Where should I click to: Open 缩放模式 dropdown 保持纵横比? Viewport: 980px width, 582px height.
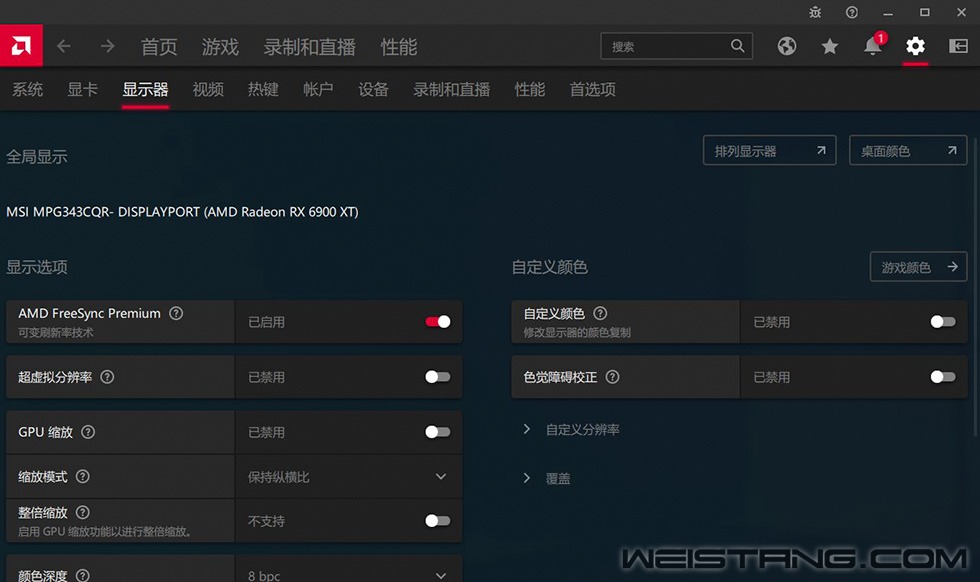(x=349, y=477)
